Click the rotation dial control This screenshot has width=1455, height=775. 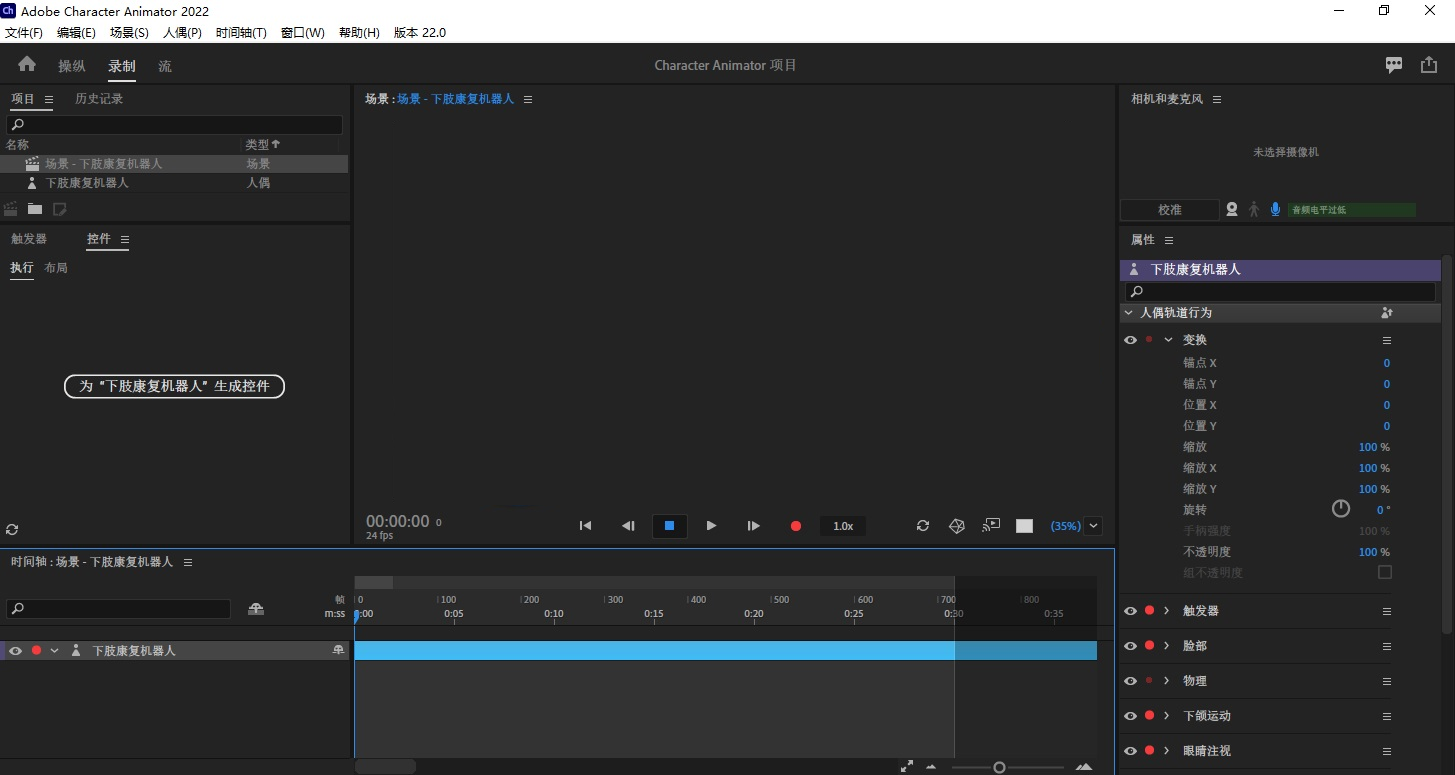click(x=1341, y=509)
